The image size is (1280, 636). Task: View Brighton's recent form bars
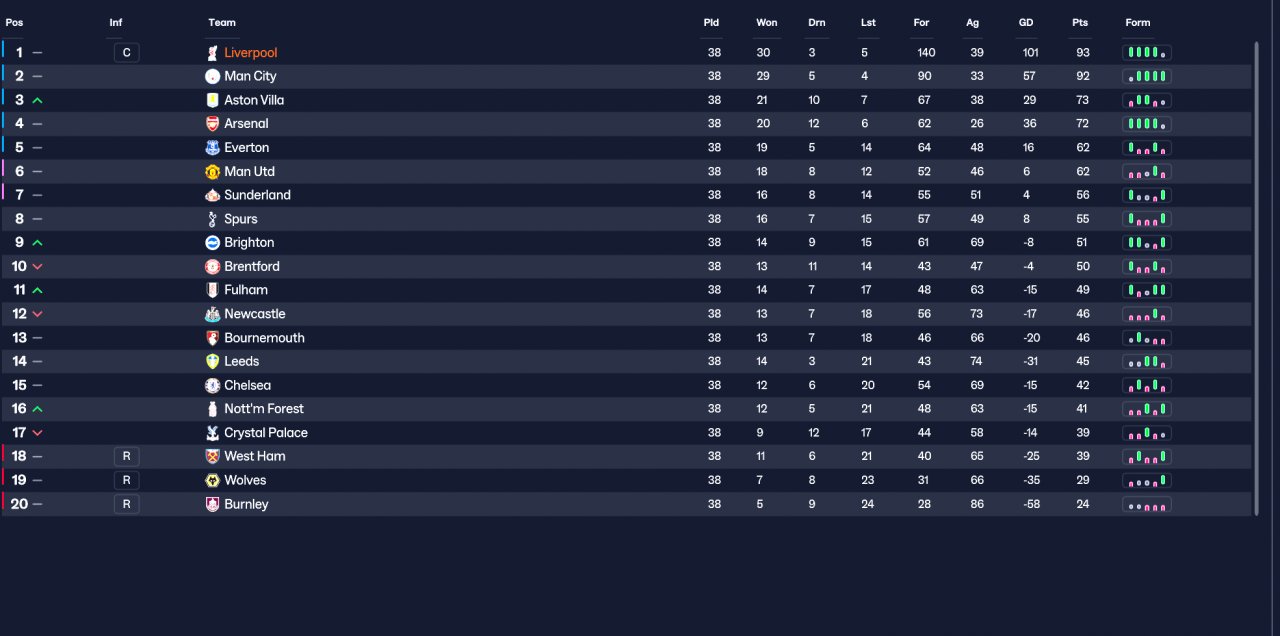(1147, 243)
